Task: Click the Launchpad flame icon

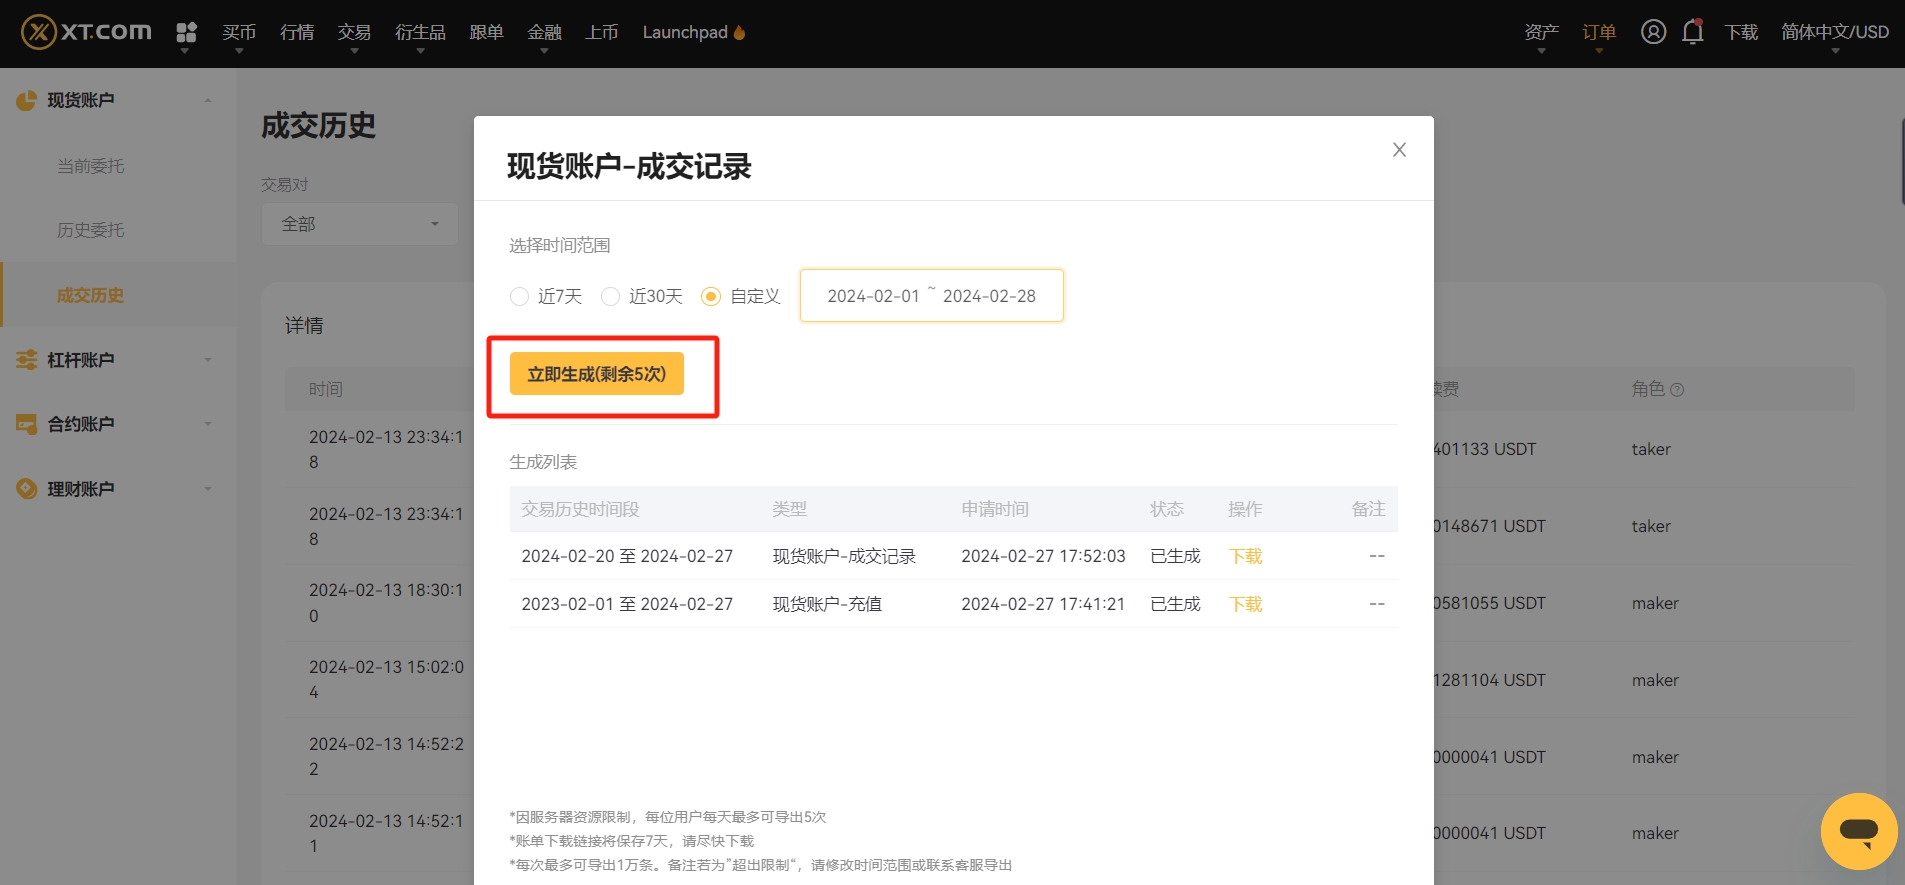Action: pos(739,32)
